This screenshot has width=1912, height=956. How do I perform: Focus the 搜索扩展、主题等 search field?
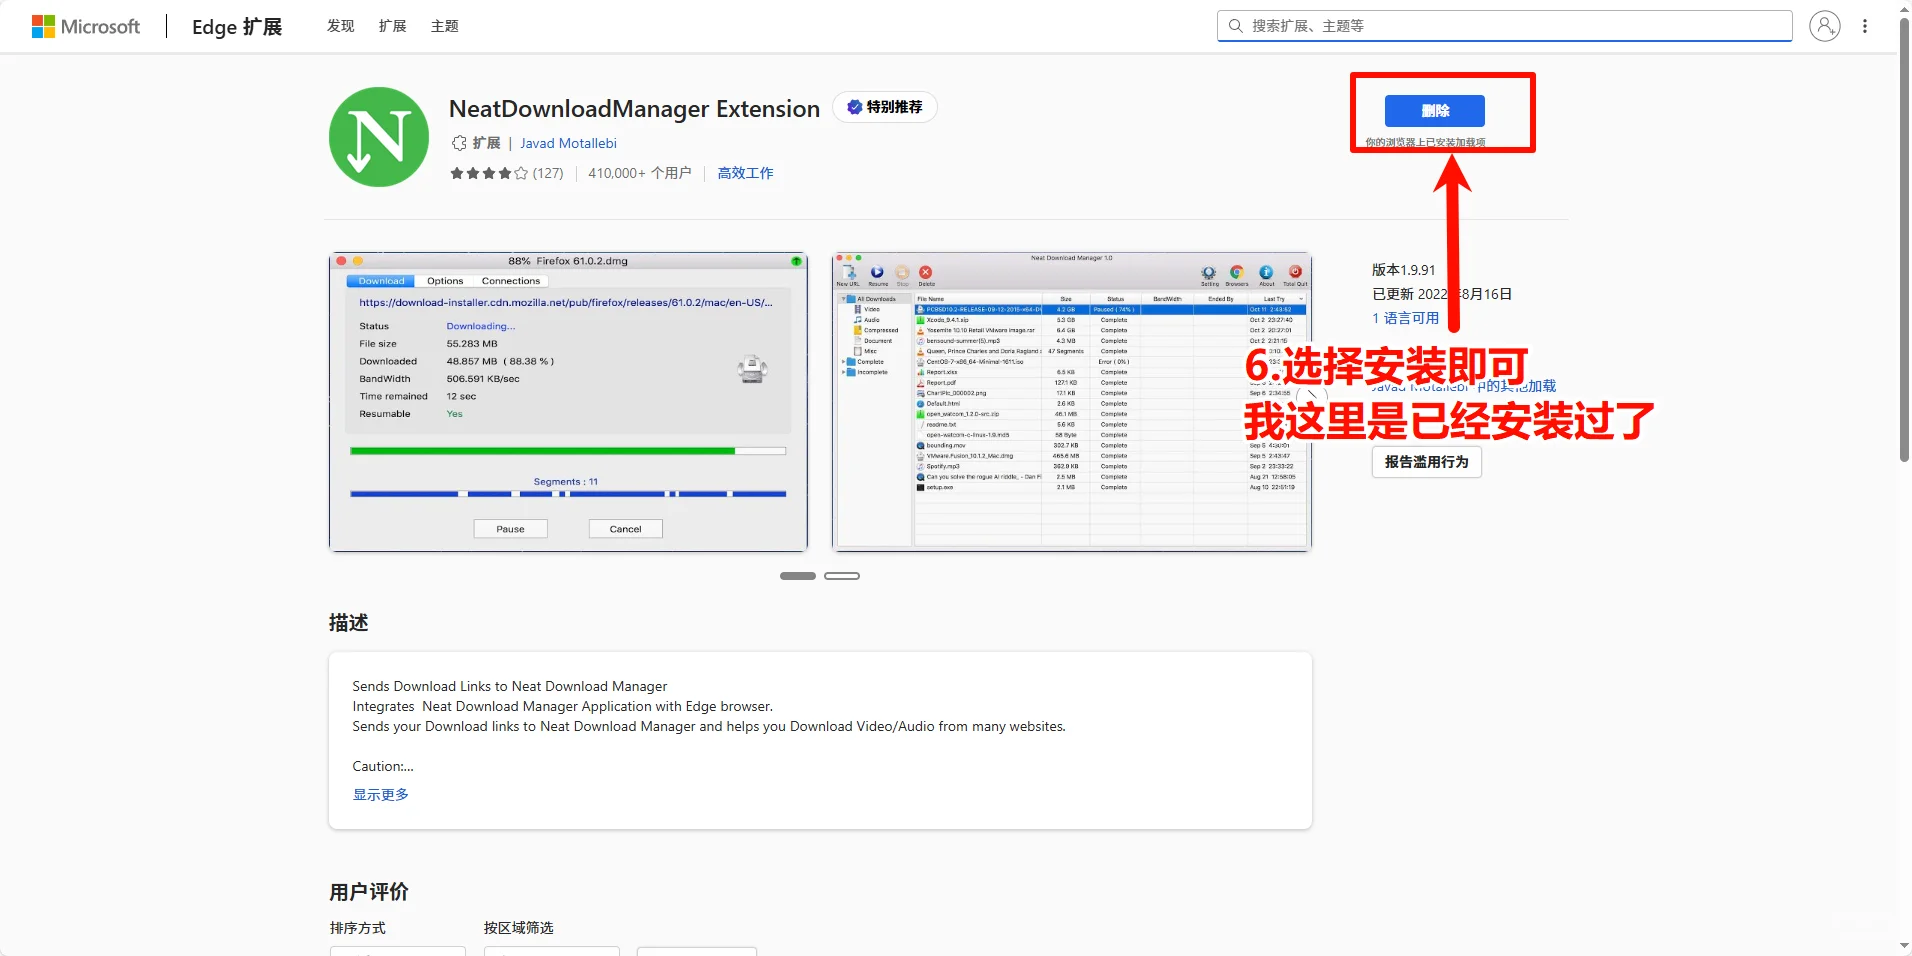click(1504, 26)
